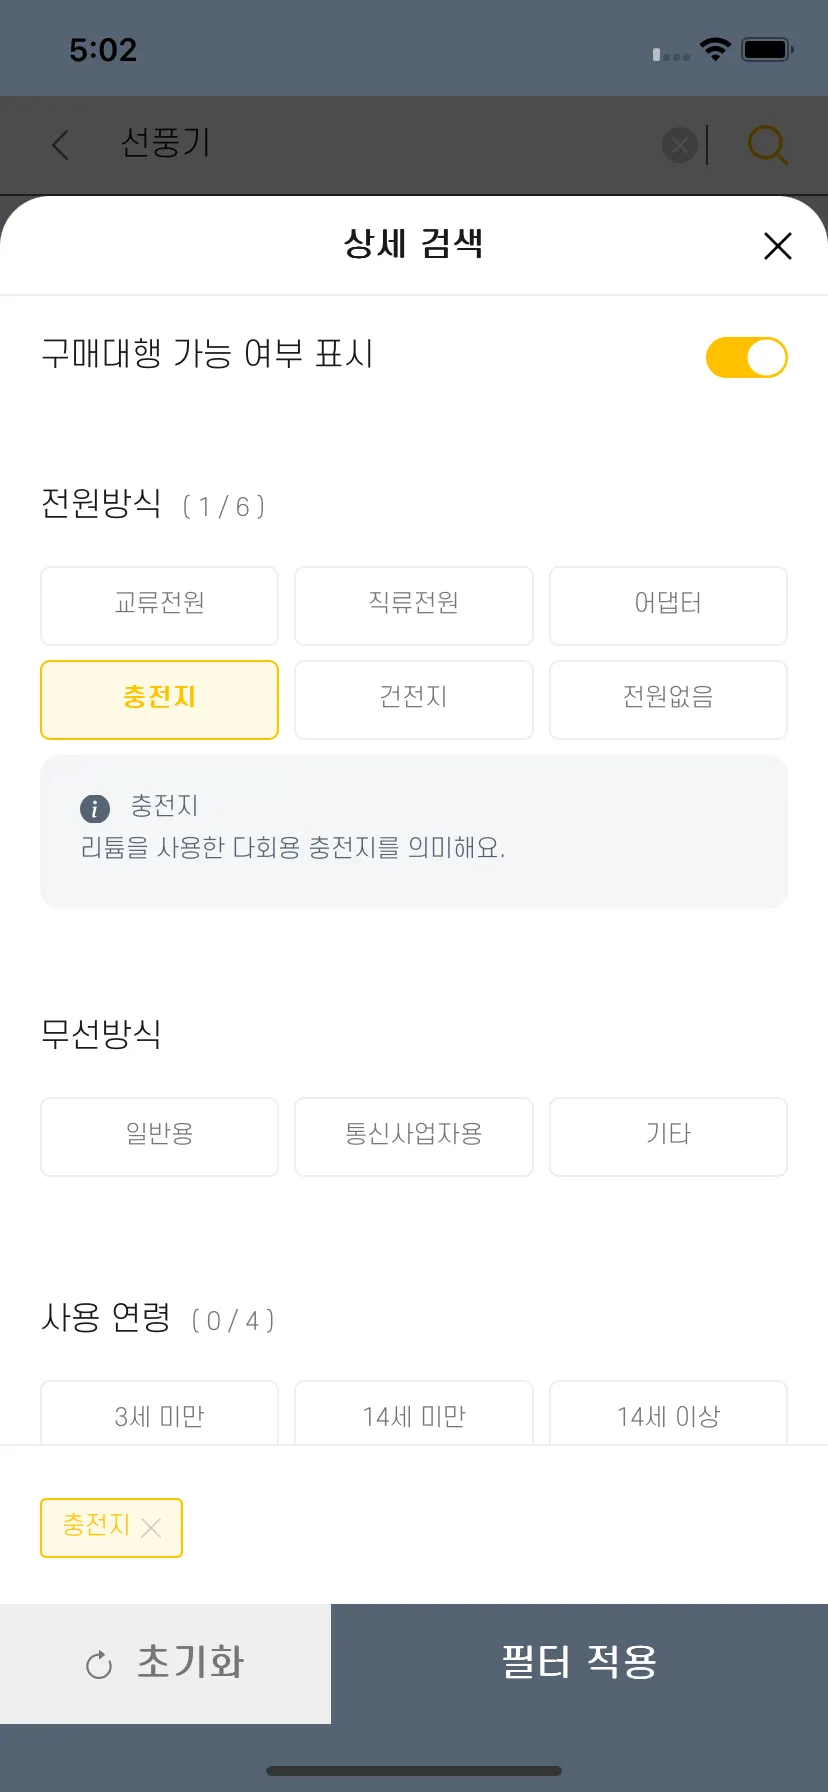
Task: Select the 전원없음 option
Action: pos(668,699)
